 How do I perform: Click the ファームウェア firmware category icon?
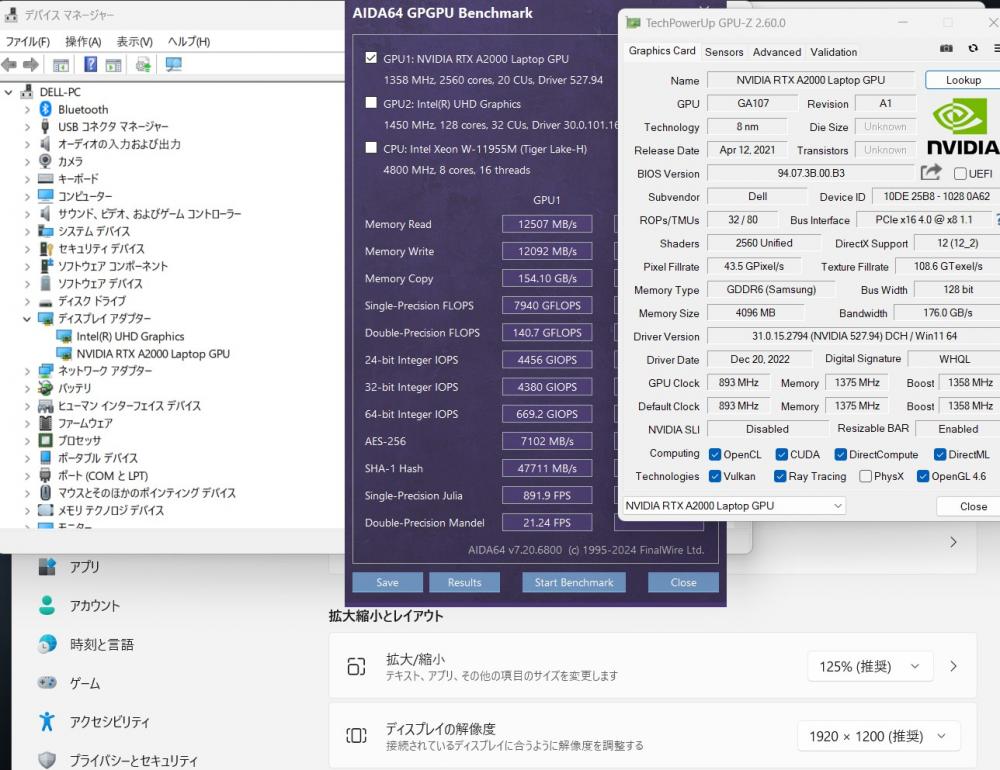(x=45, y=423)
